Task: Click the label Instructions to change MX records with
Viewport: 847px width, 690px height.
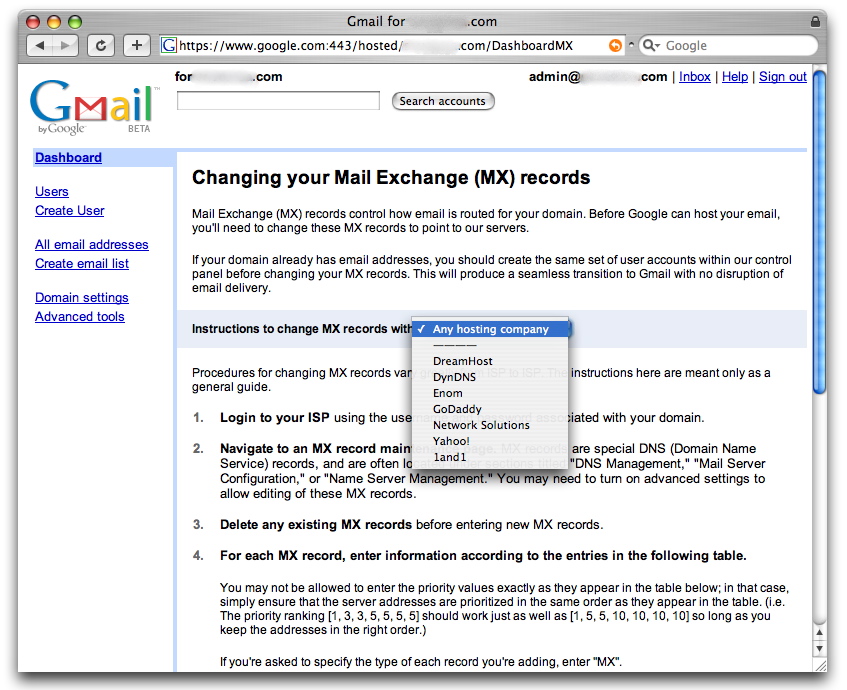Action: point(301,329)
